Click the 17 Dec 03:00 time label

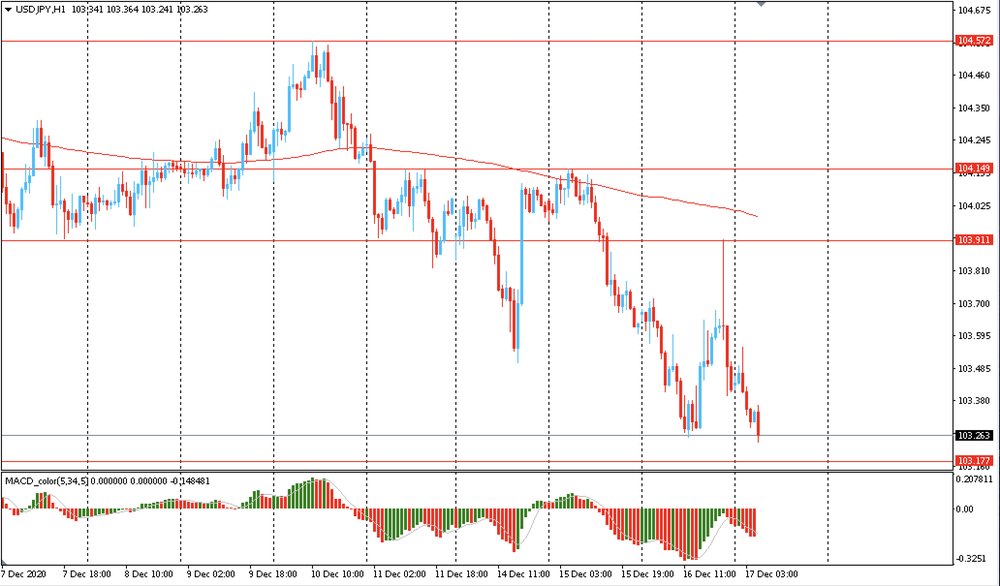tap(772, 574)
